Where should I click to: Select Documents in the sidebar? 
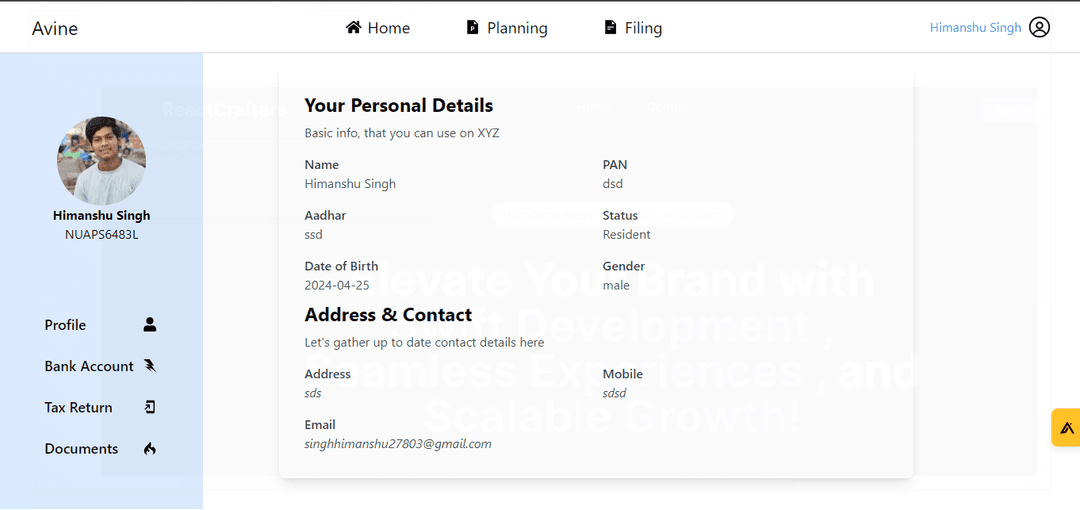click(x=81, y=449)
